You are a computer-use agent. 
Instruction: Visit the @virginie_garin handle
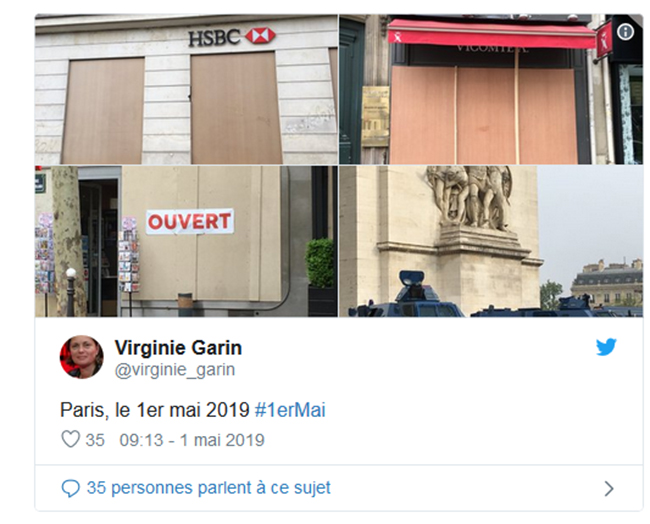(175, 370)
